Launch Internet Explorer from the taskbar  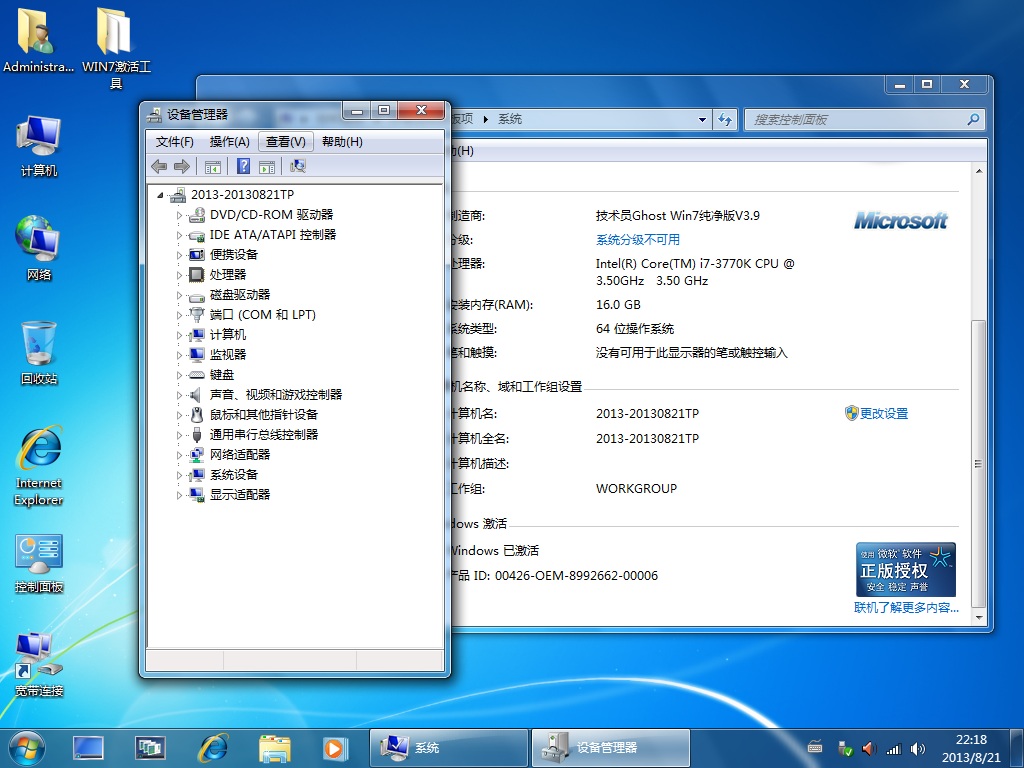pos(214,748)
